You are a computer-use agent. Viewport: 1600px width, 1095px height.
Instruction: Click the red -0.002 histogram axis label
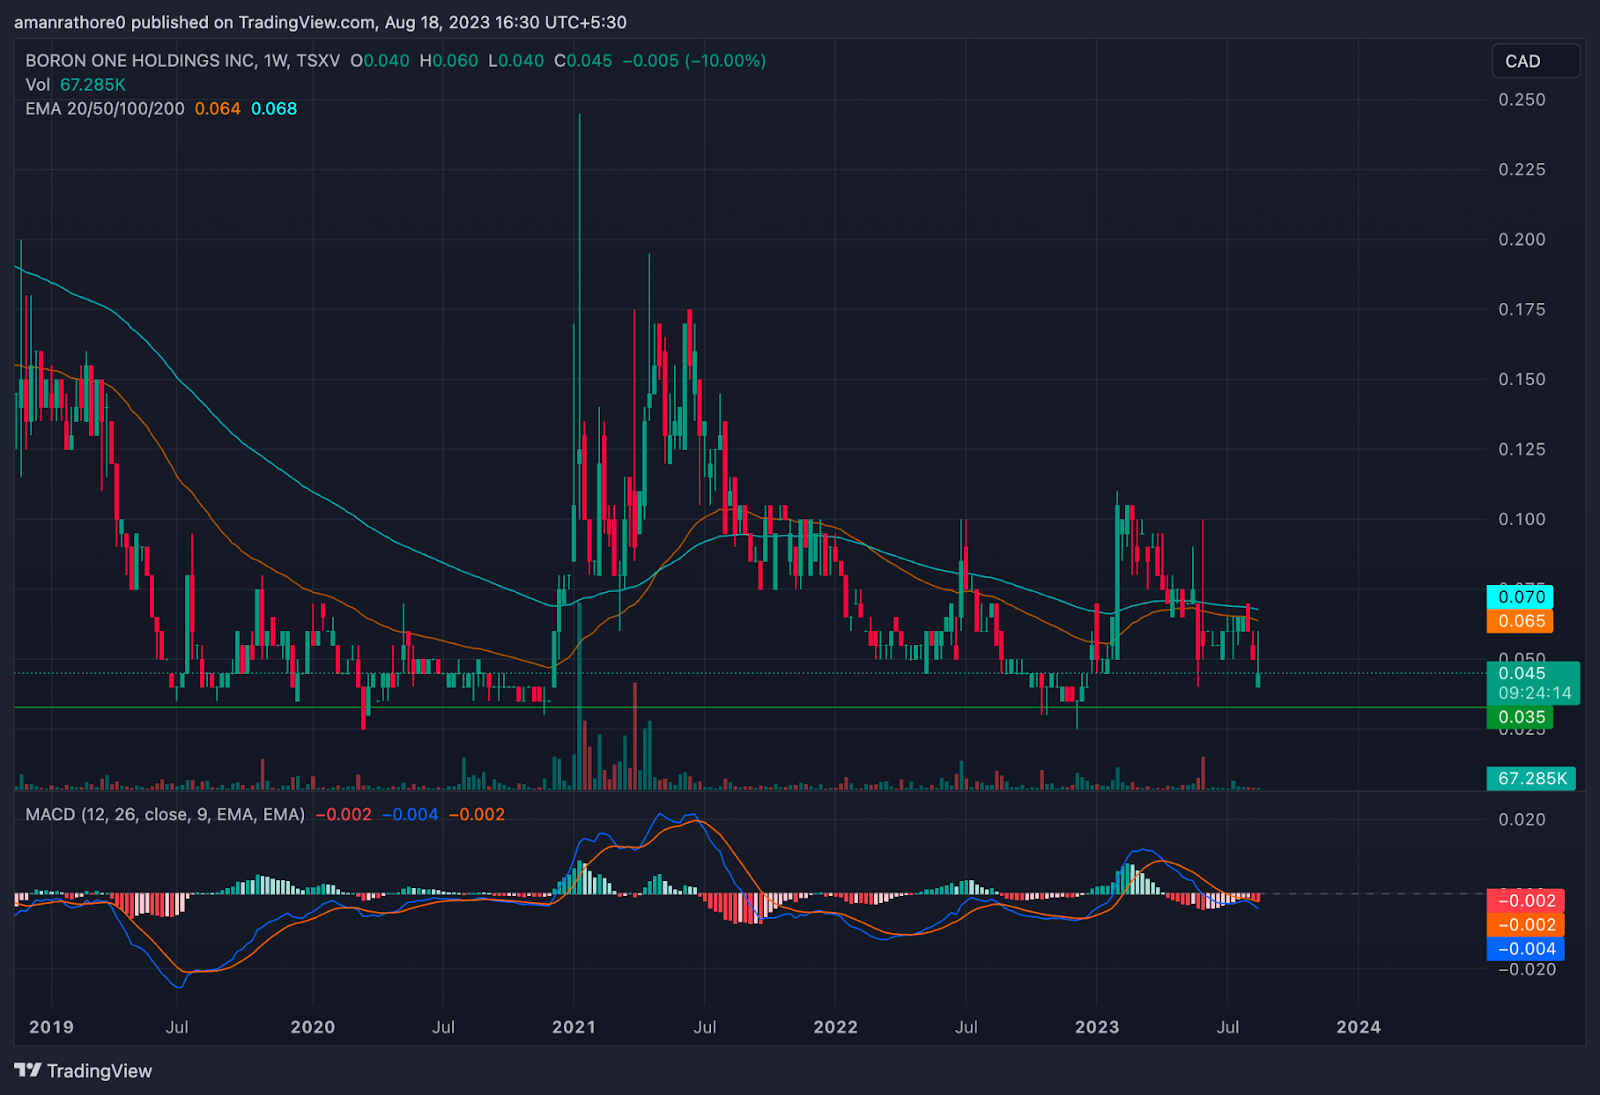click(x=1525, y=901)
